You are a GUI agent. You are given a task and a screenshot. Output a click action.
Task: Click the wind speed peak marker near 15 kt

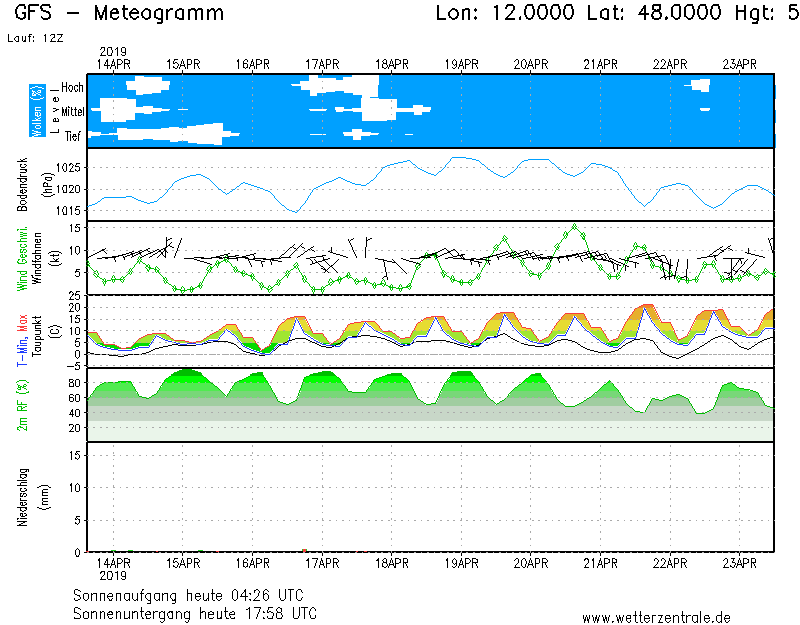575,227
